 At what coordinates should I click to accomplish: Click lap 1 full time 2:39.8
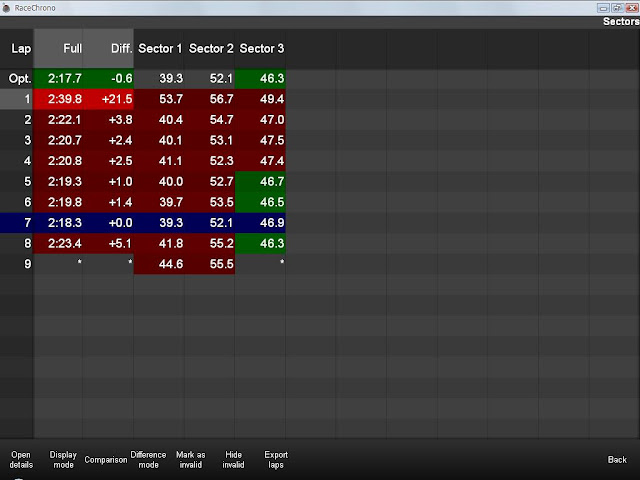(58, 99)
